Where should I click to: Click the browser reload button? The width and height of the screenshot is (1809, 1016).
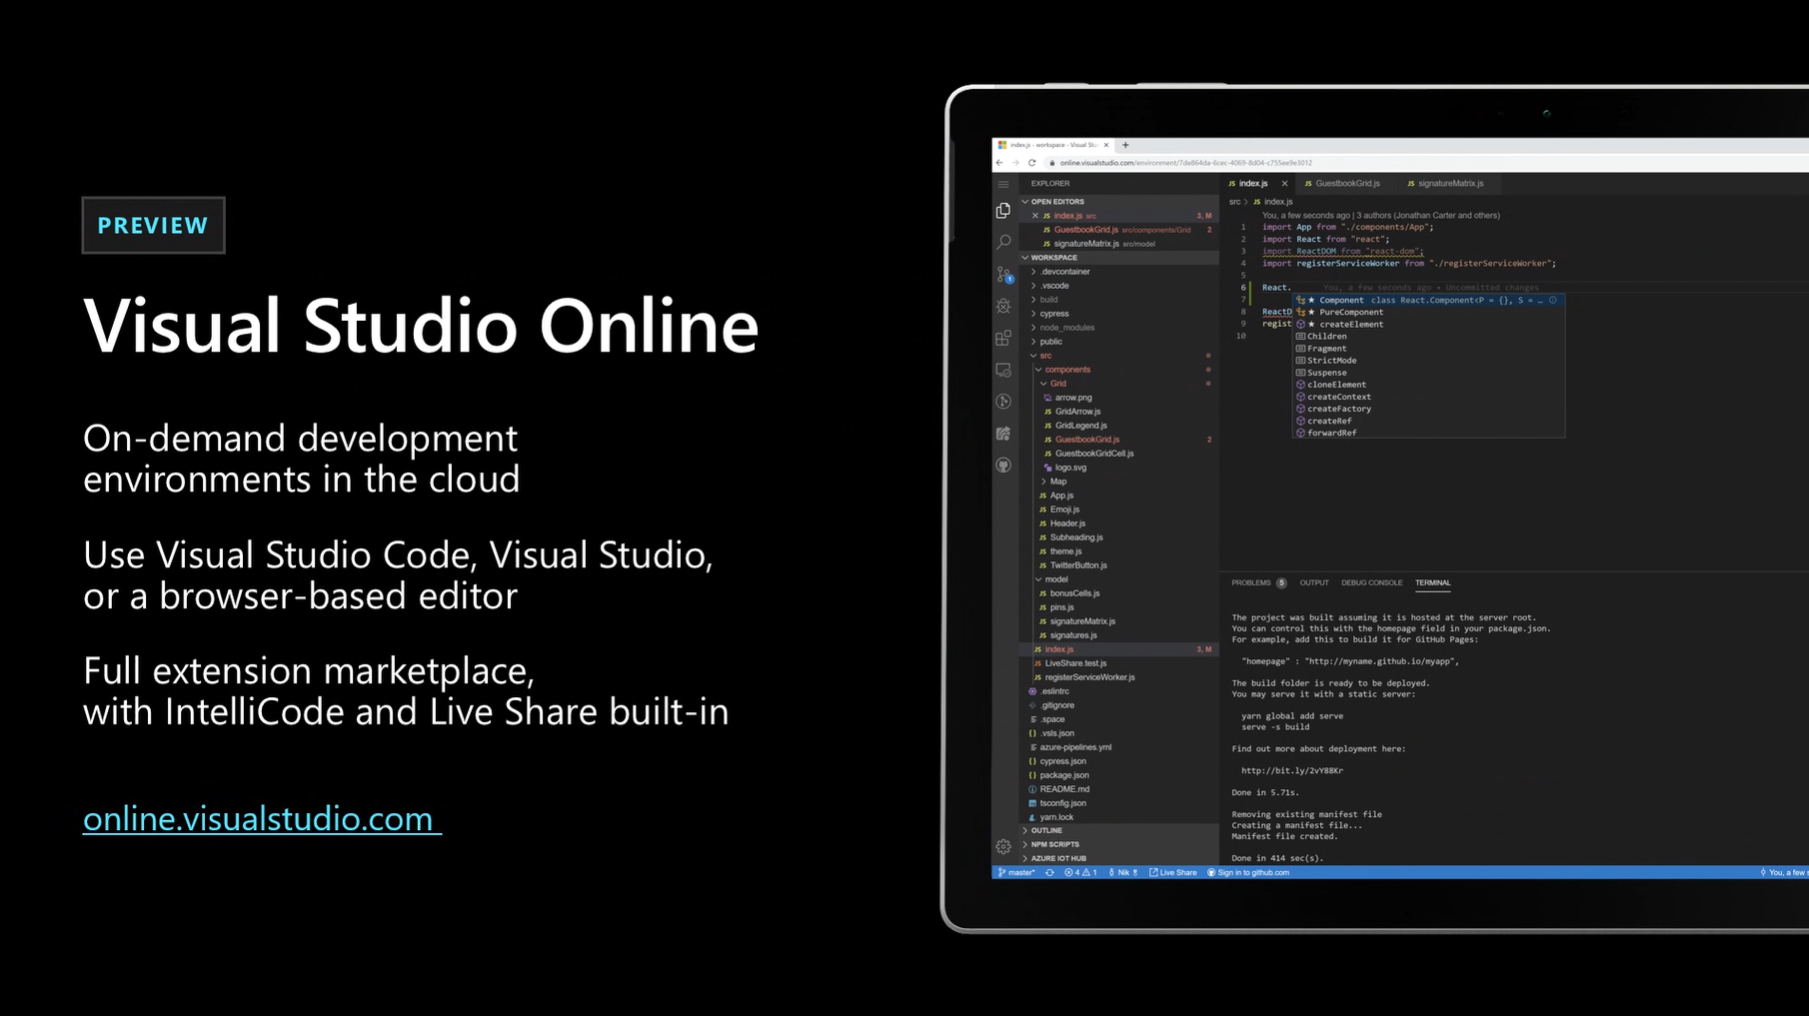coord(1032,163)
